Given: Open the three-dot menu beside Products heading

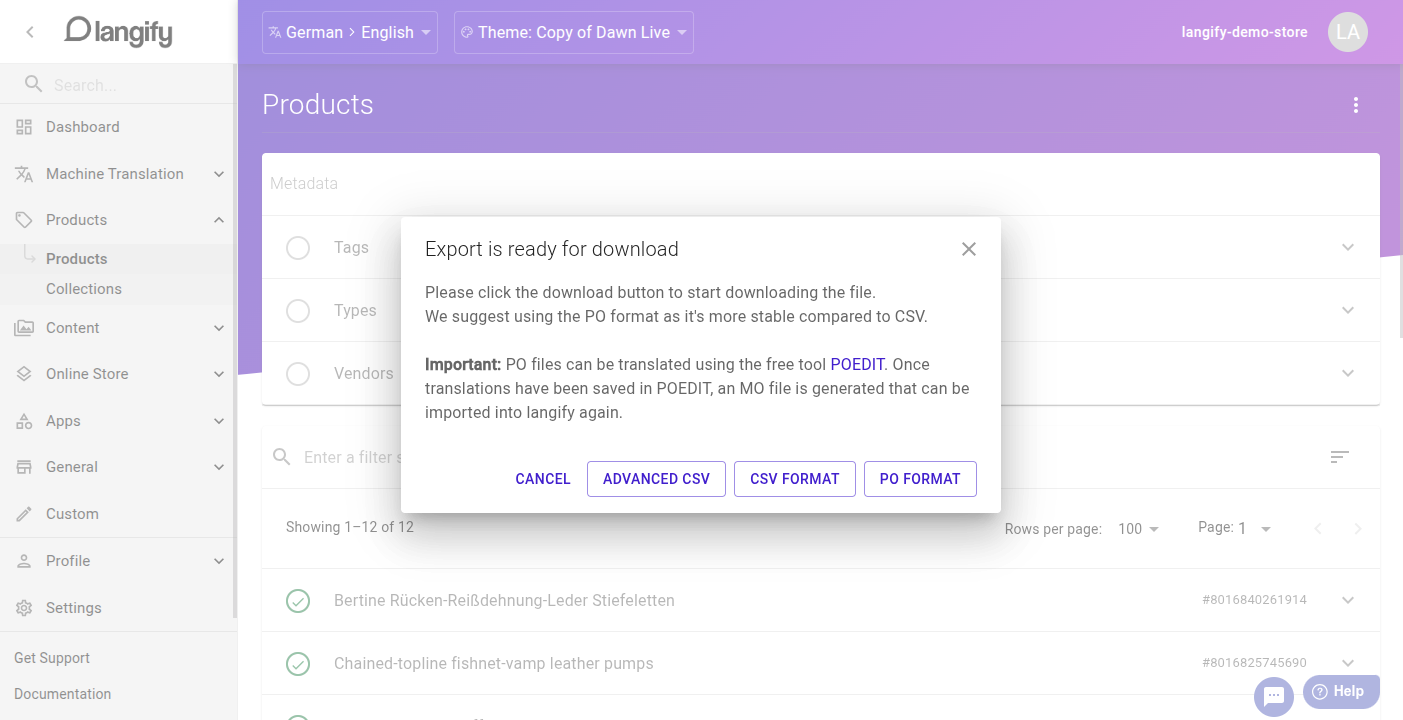Looking at the screenshot, I should (x=1356, y=105).
